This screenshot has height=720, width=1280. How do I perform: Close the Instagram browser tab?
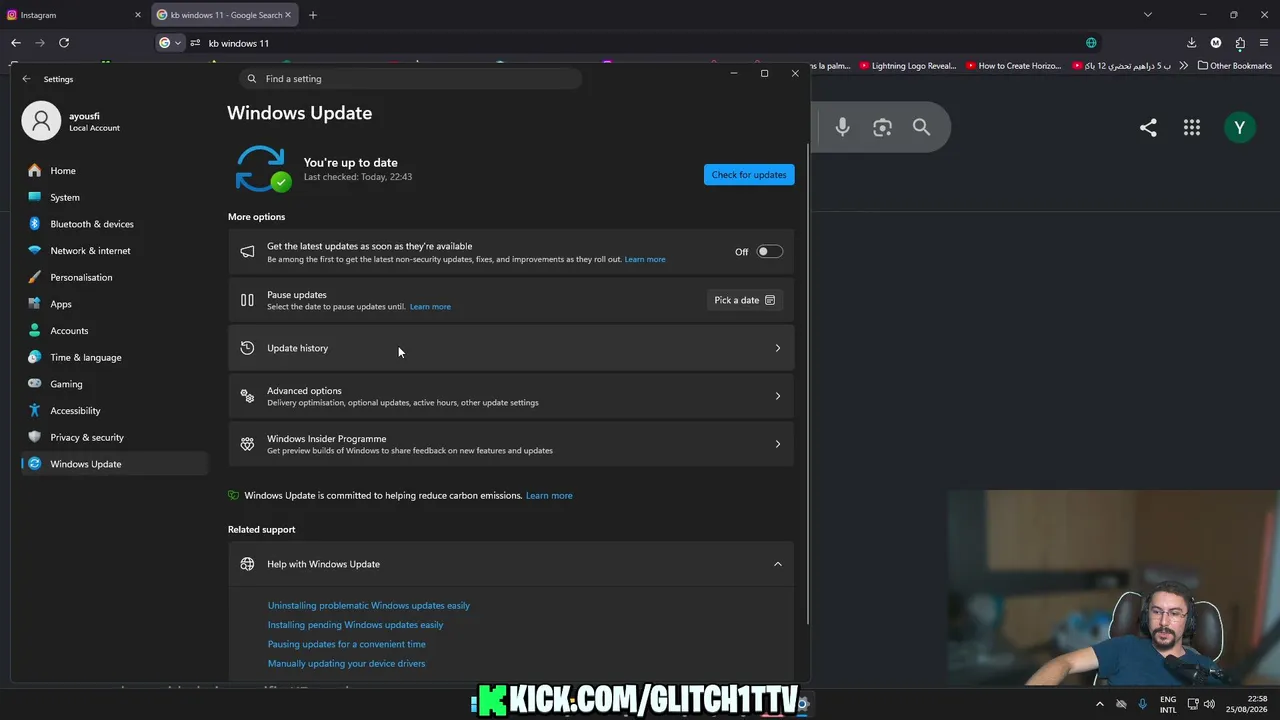click(138, 15)
